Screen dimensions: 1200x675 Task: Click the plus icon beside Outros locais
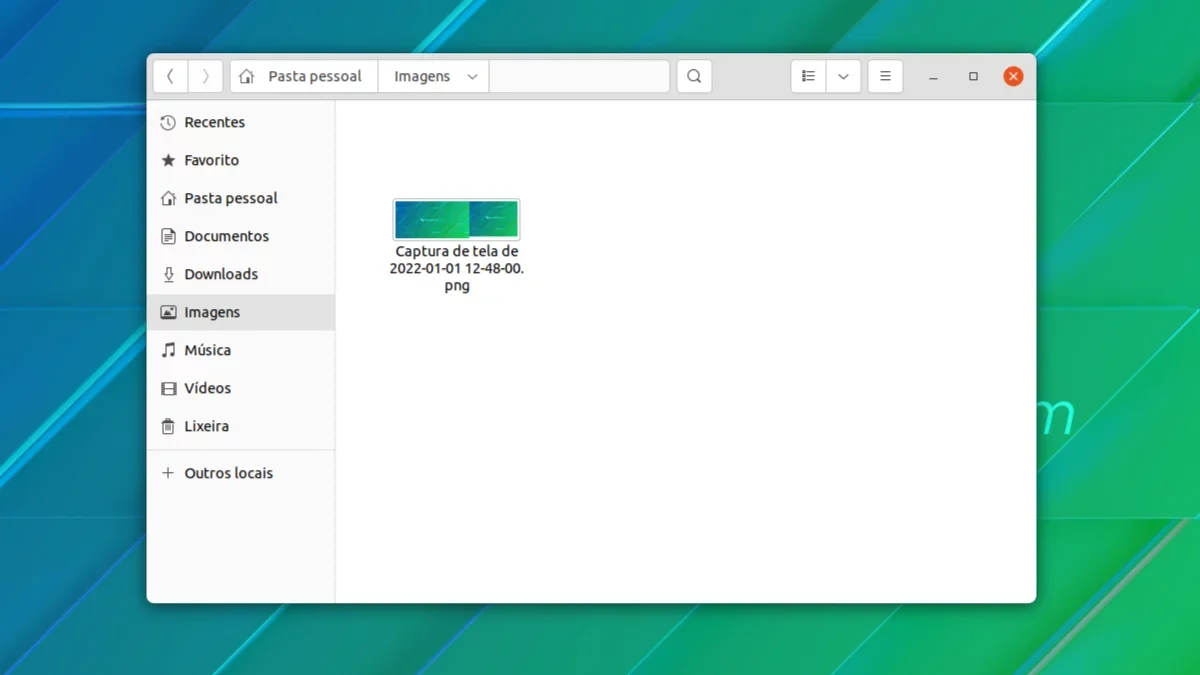[x=168, y=473]
